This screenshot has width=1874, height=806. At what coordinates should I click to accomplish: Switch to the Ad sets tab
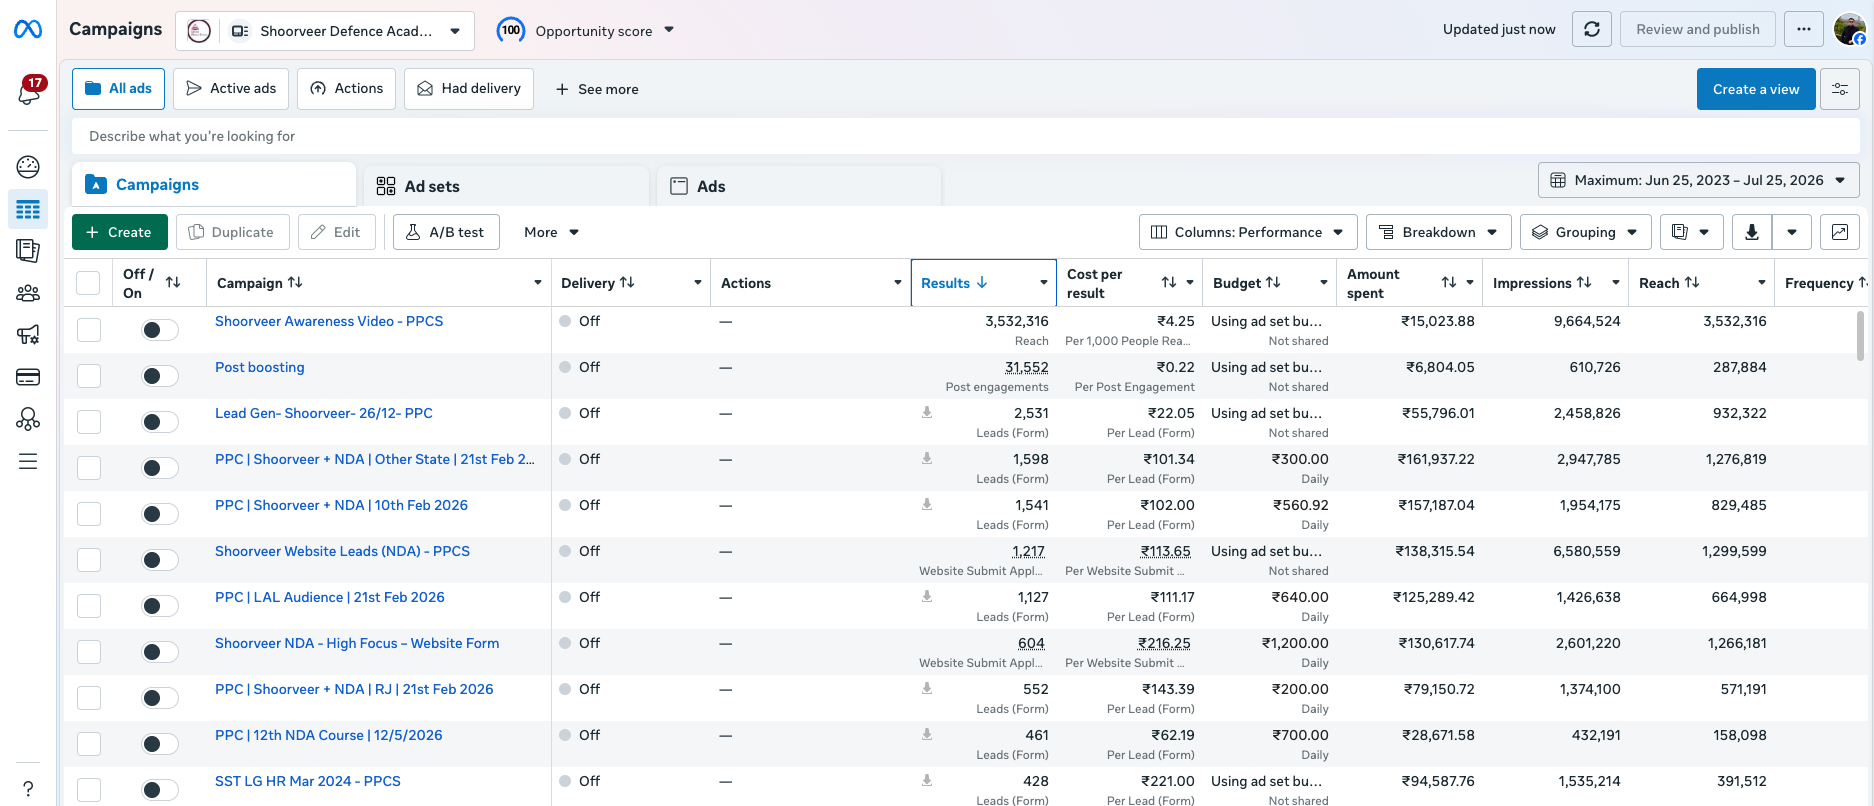click(x=507, y=186)
